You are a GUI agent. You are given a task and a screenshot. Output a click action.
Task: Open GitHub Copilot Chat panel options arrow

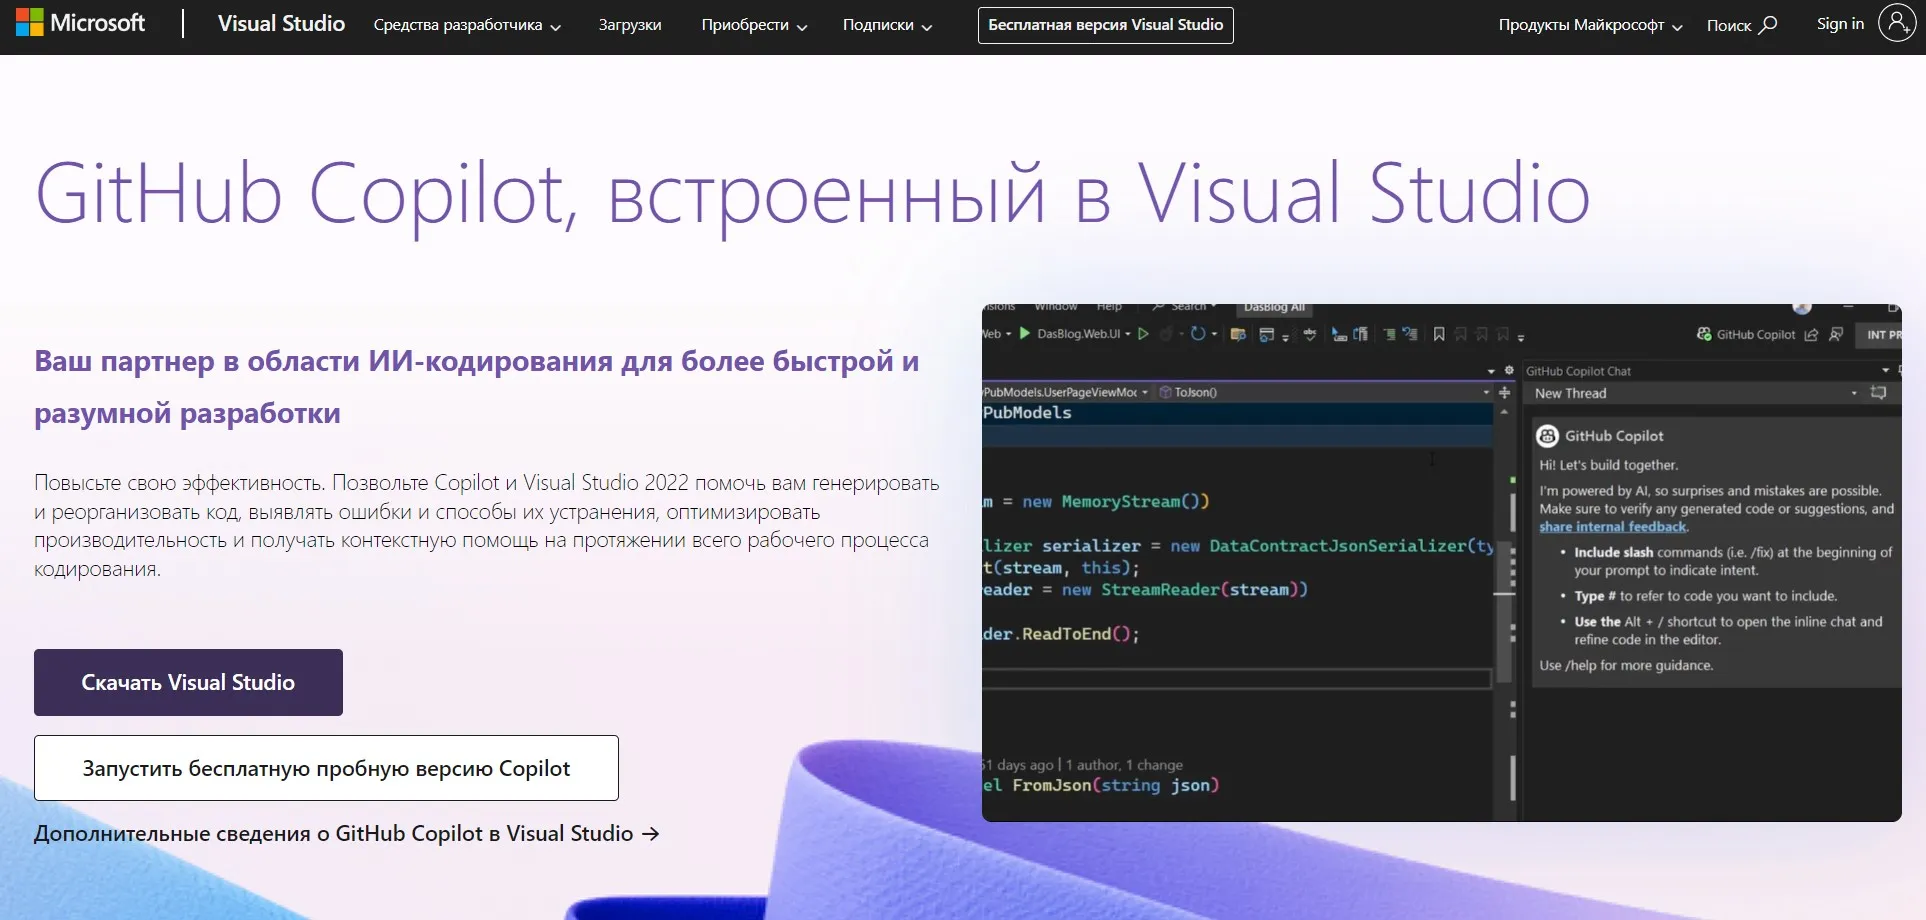tap(1886, 370)
